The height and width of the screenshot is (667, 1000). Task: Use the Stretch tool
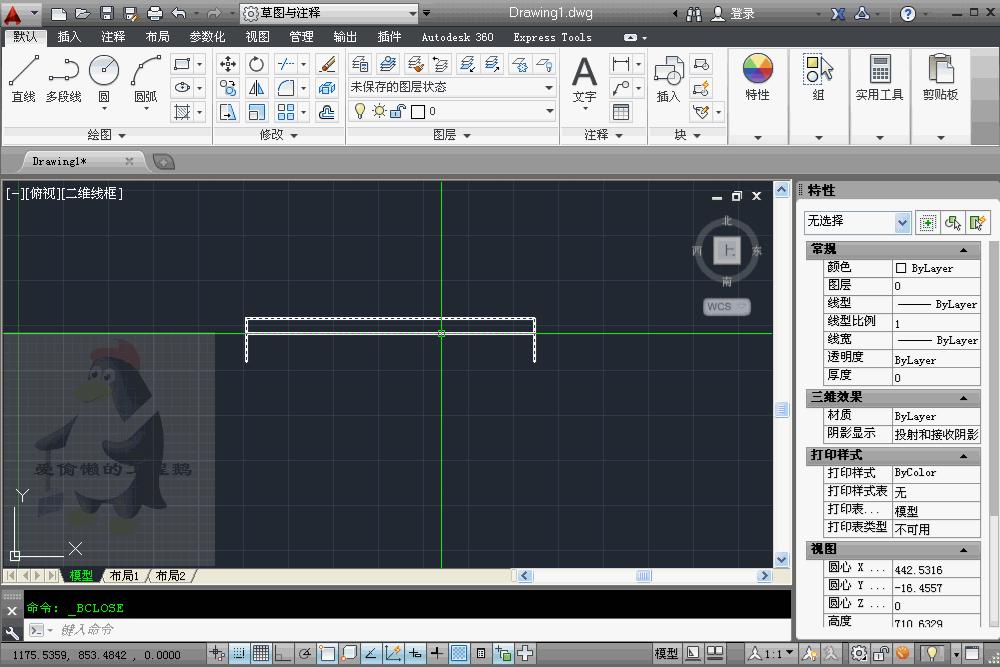coord(228,112)
